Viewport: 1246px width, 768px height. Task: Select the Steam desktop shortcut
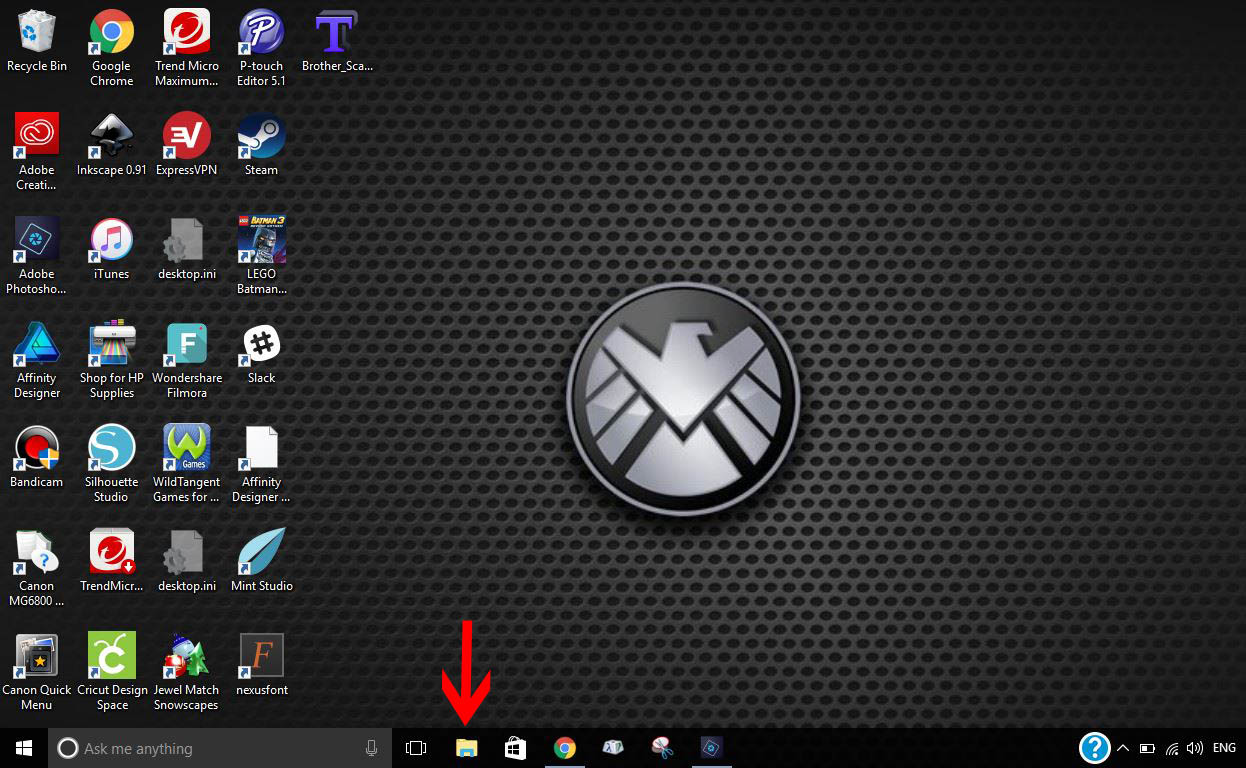[261, 145]
